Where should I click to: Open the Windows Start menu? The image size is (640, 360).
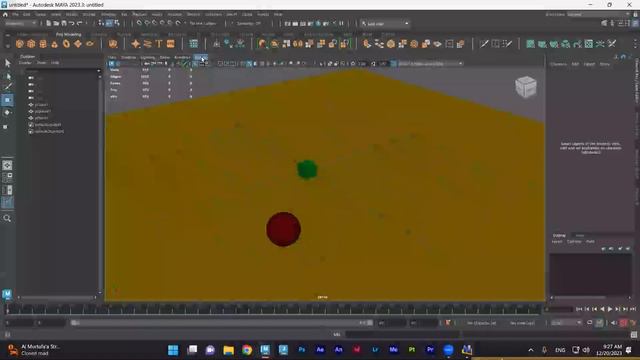(173, 350)
